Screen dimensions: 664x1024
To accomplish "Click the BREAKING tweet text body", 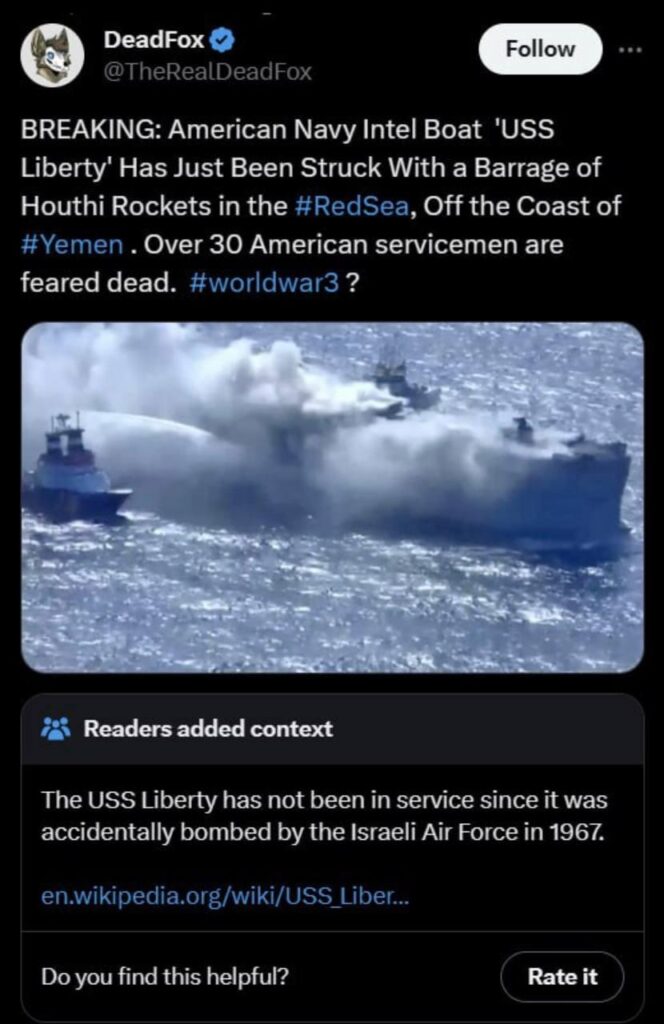I will click(321, 206).
